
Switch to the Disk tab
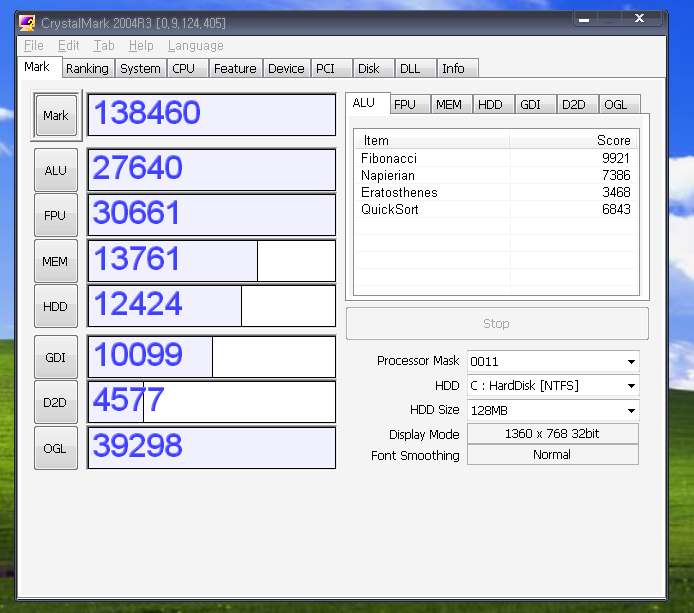coord(373,69)
